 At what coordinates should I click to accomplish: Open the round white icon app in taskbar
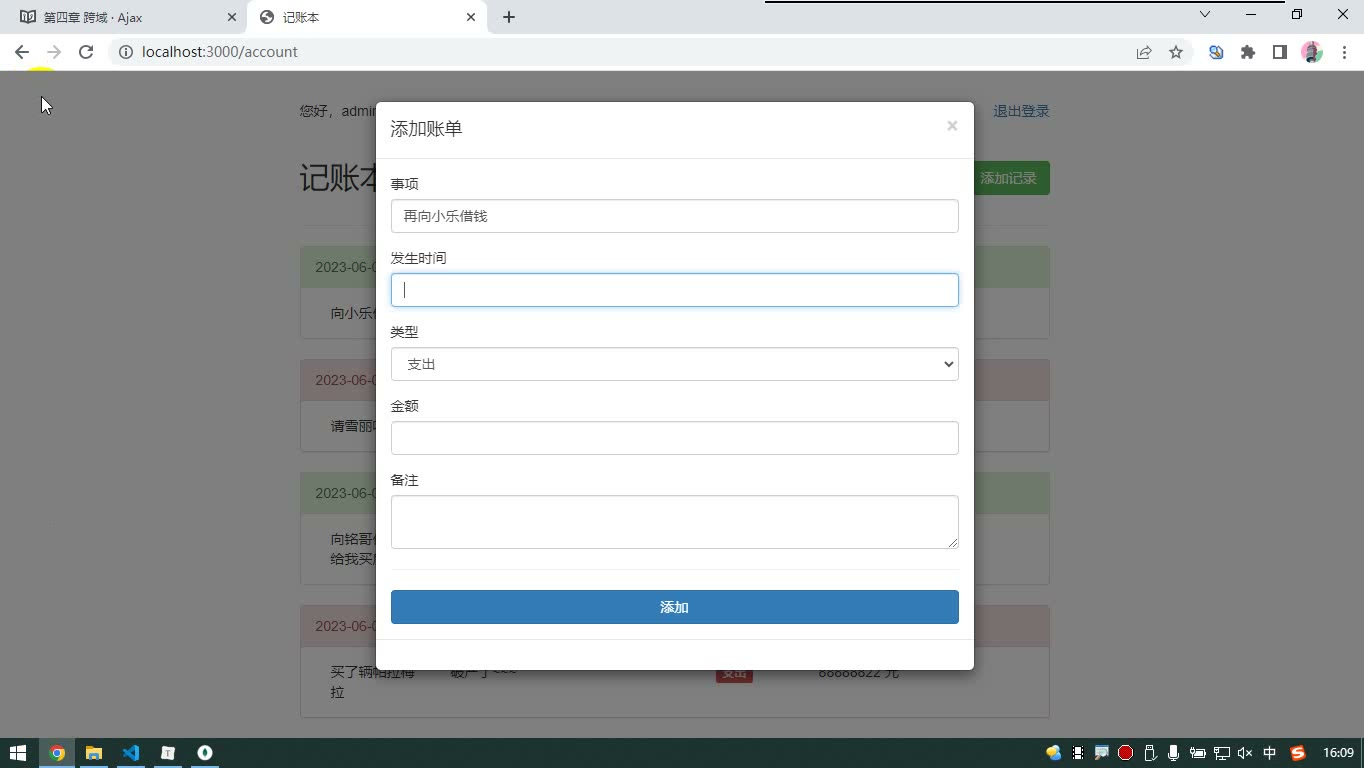pyautogui.click(x=205, y=753)
